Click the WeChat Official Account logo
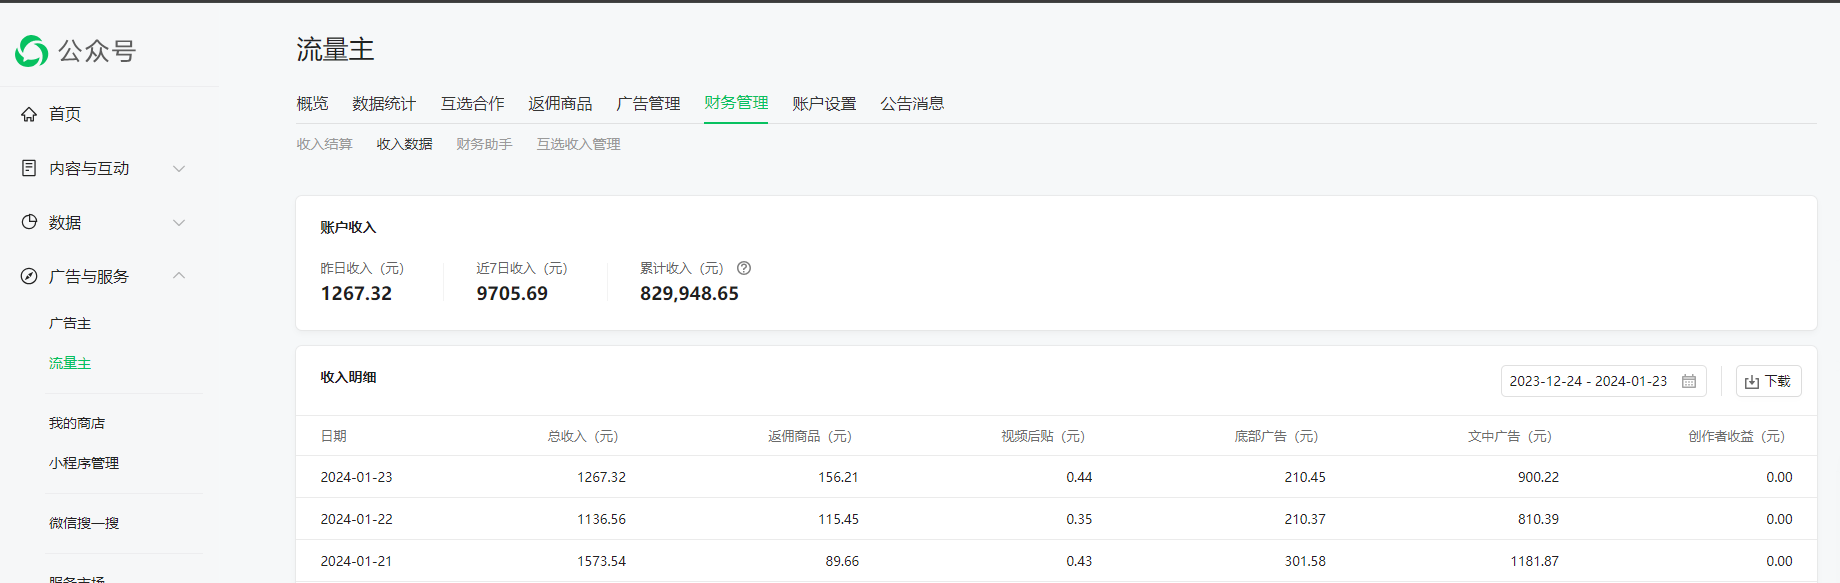This screenshot has width=1840, height=583. coord(32,51)
